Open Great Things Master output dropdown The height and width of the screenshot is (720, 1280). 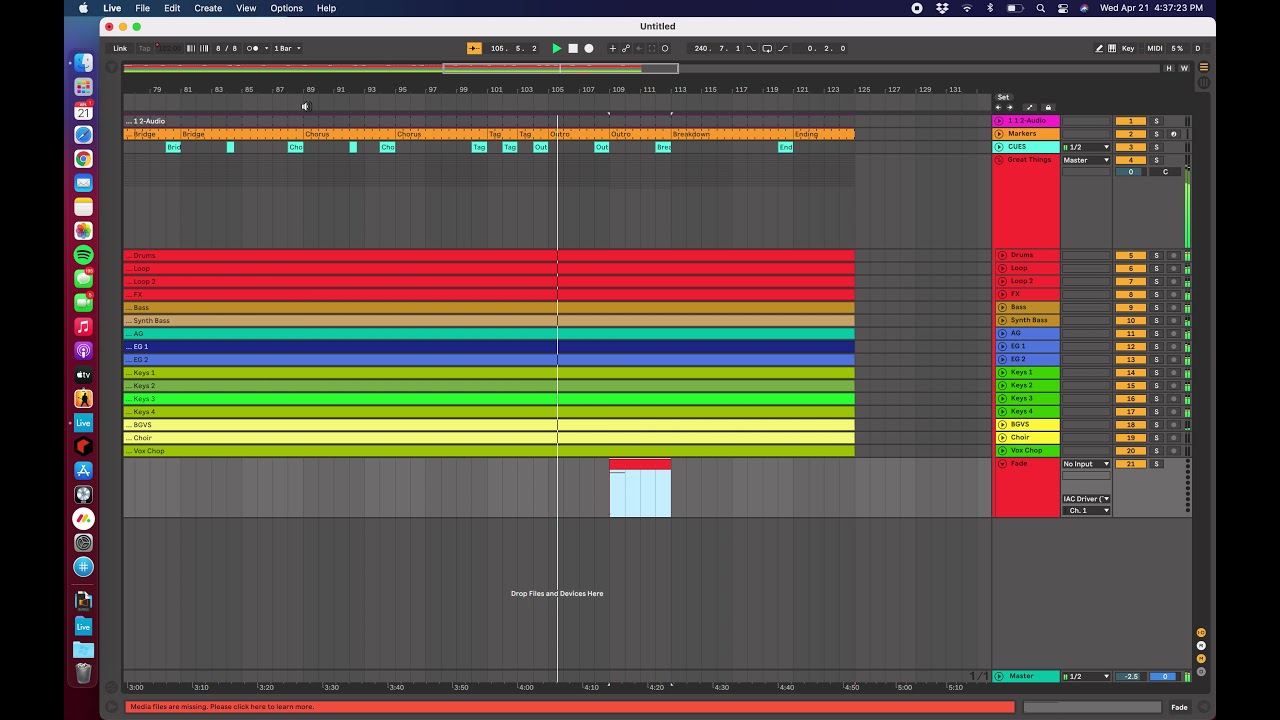(x=1086, y=160)
